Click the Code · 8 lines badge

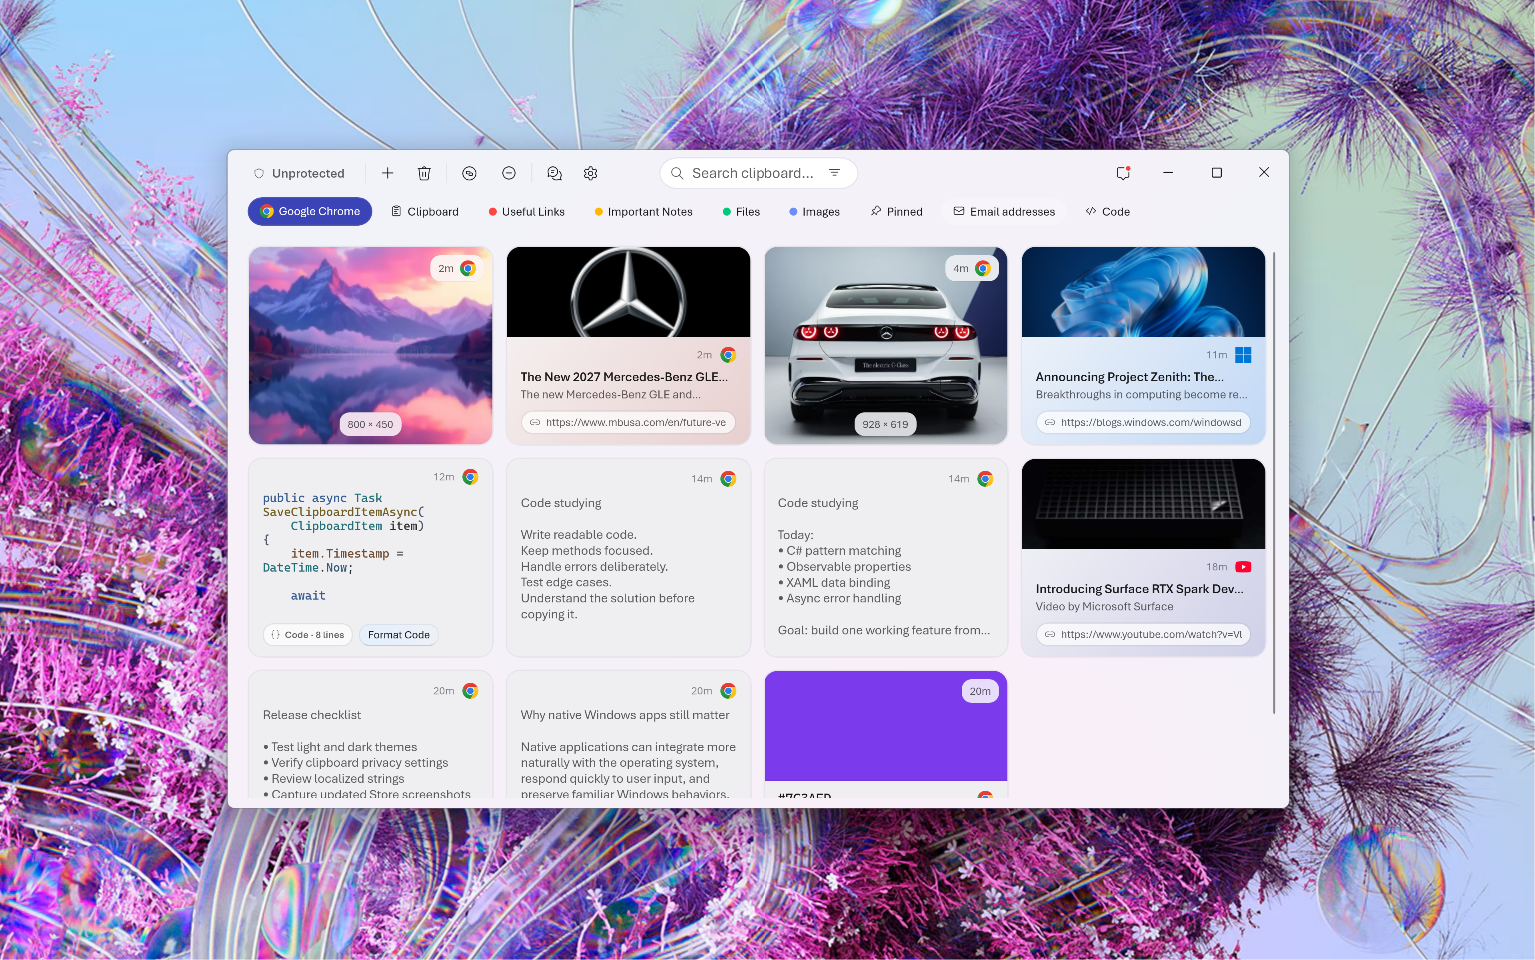coord(308,634)
